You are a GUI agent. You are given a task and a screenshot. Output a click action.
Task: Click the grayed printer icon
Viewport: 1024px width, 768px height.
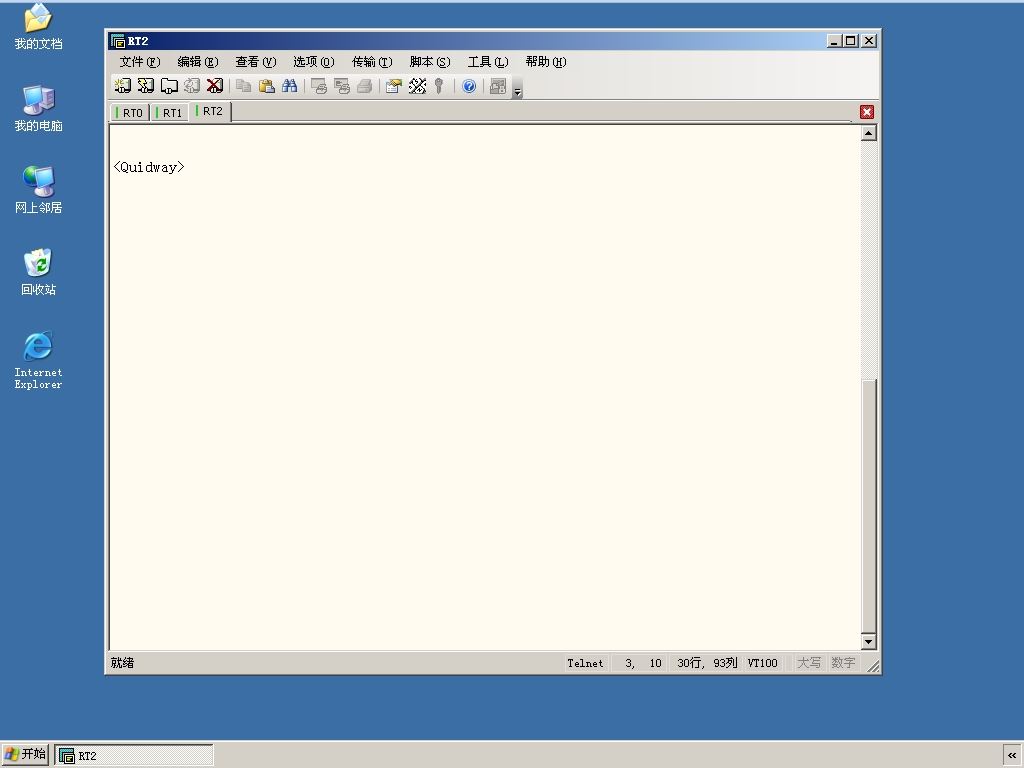point(364,86)
